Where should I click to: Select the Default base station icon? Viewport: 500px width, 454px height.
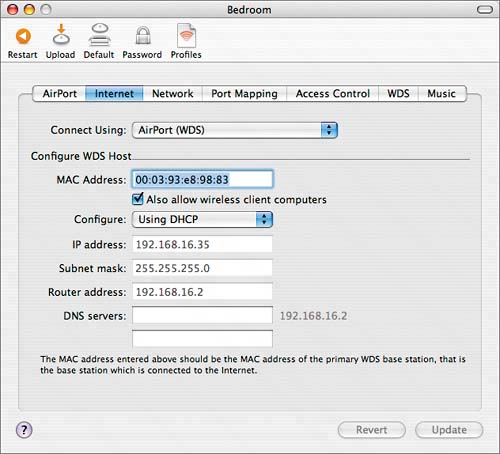[x=100, y=35]
